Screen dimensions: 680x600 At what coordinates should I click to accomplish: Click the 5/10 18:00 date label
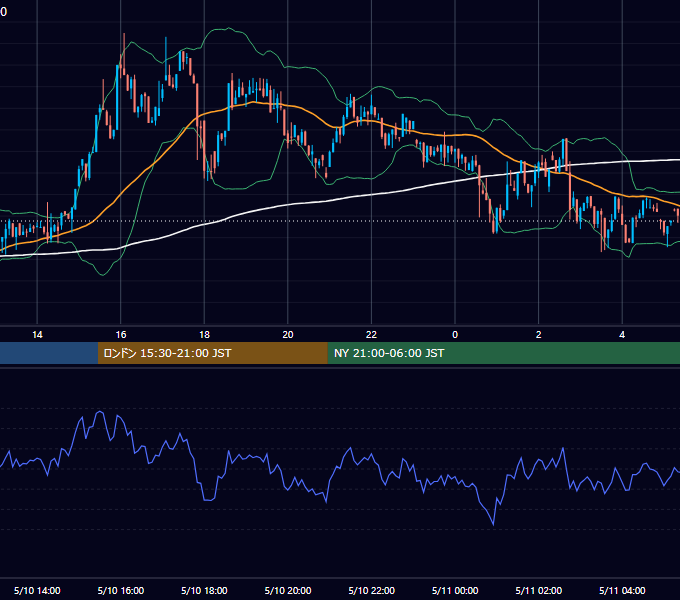[204, 590]
